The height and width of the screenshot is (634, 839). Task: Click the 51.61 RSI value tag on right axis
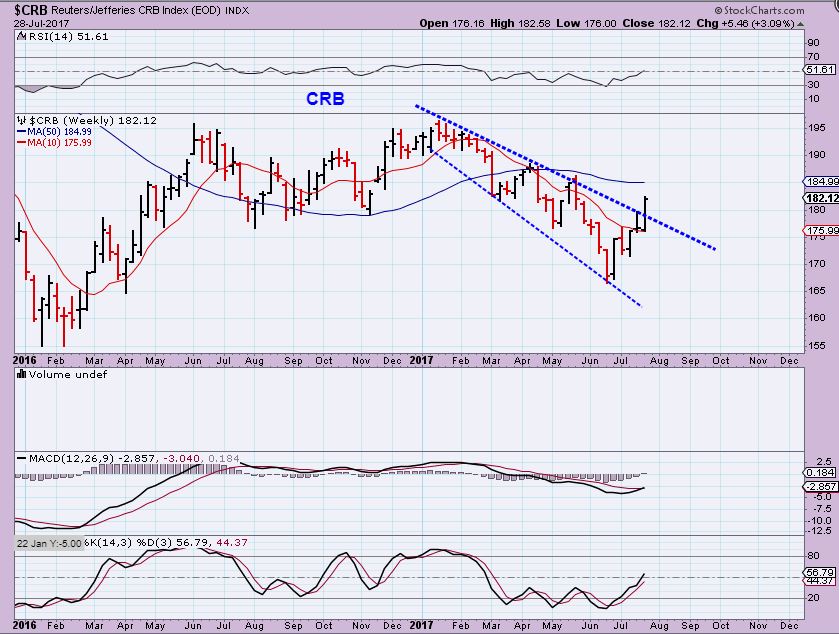point(819,70)
